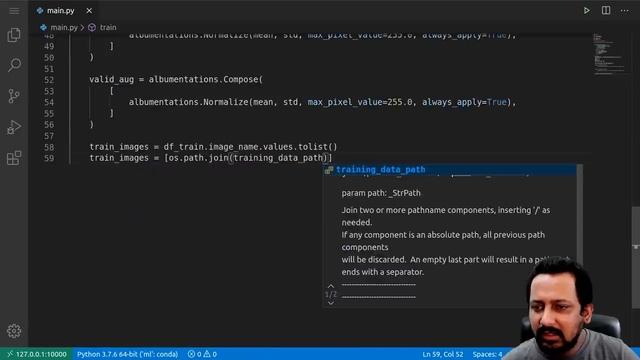Click the remote host 127.0.0.1:10000 indicator
The width and height of the screenshot is (640, 360).
(x=37, y=354)
